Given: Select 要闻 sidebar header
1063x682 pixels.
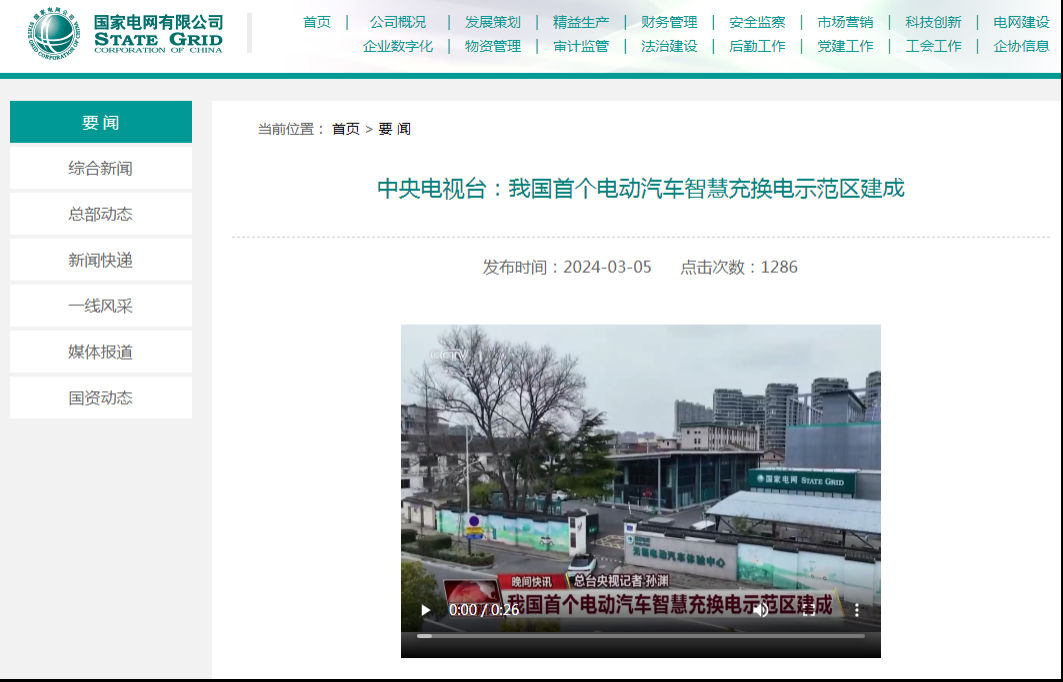Looking at the screenshot, I should 101,122.
